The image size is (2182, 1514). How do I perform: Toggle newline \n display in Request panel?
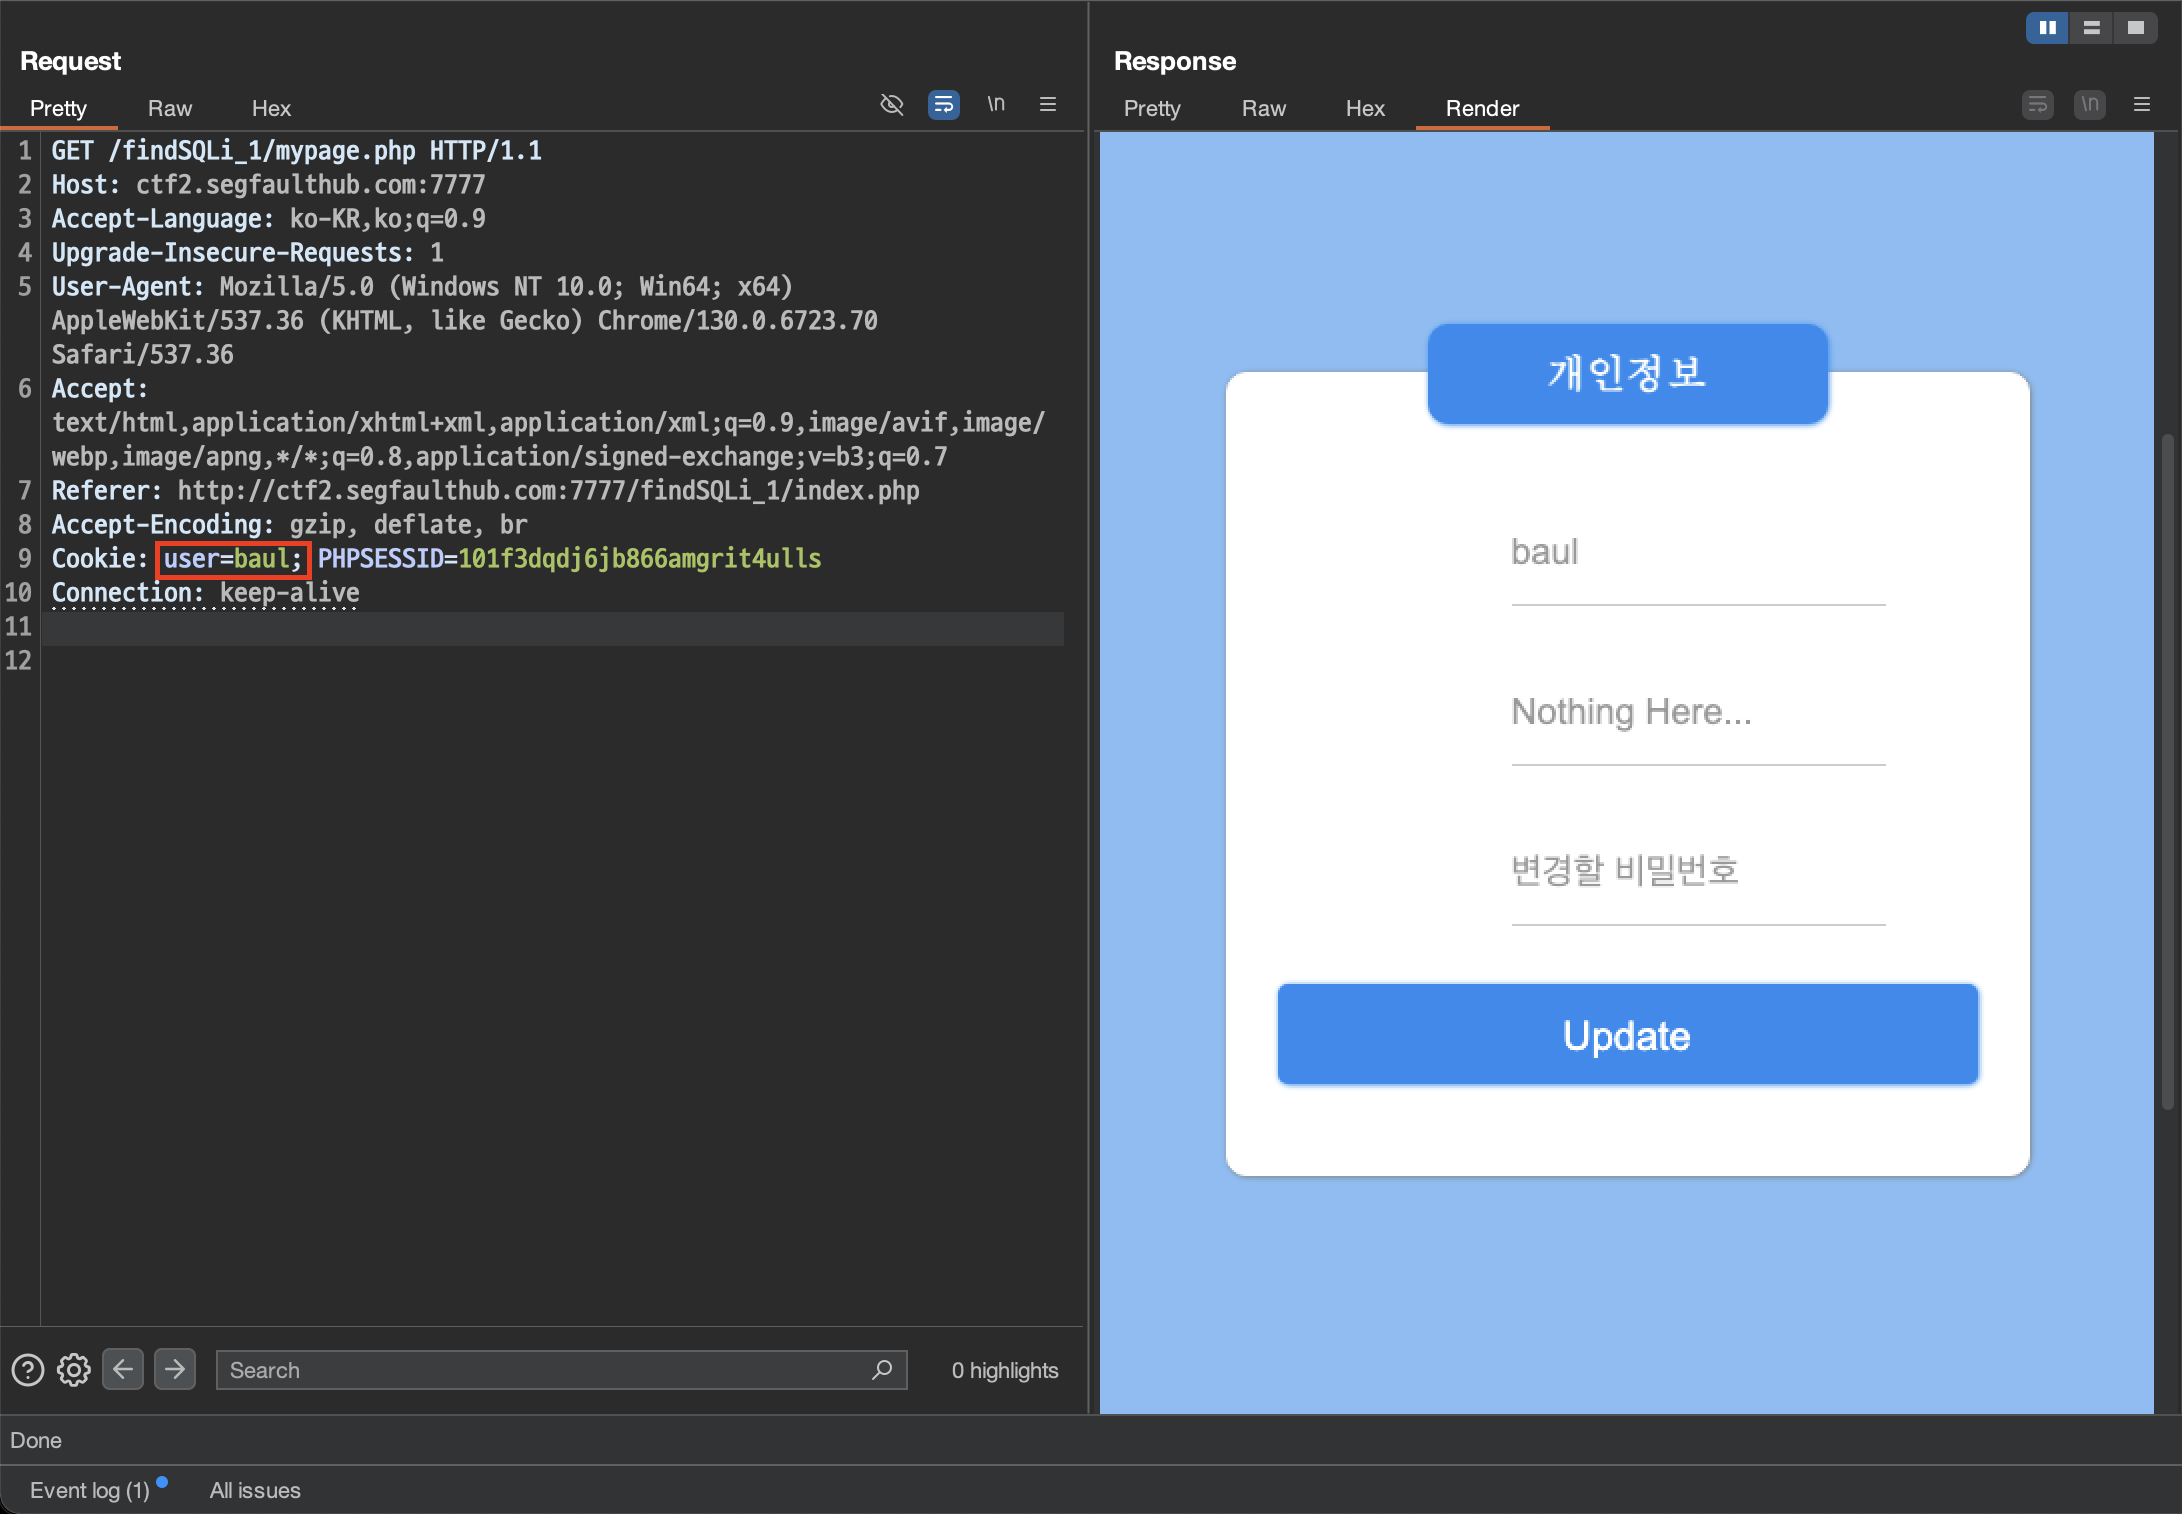coord(995,104)
